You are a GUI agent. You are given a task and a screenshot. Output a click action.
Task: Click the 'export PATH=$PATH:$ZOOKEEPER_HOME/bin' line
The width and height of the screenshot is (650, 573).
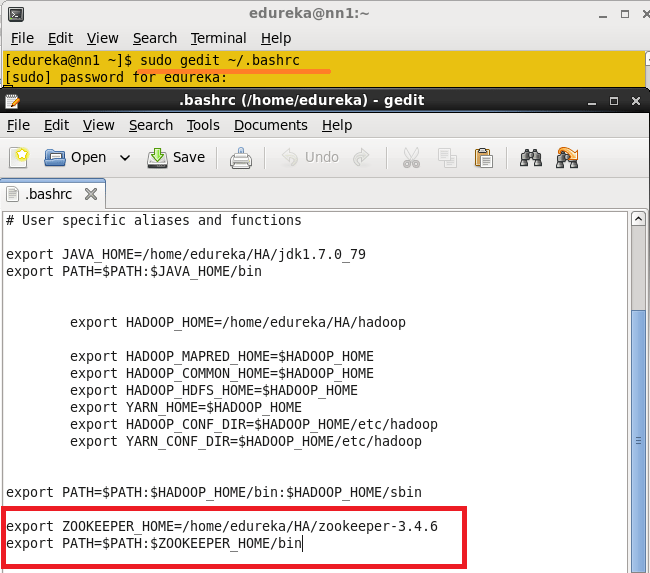tap(154, 543)
